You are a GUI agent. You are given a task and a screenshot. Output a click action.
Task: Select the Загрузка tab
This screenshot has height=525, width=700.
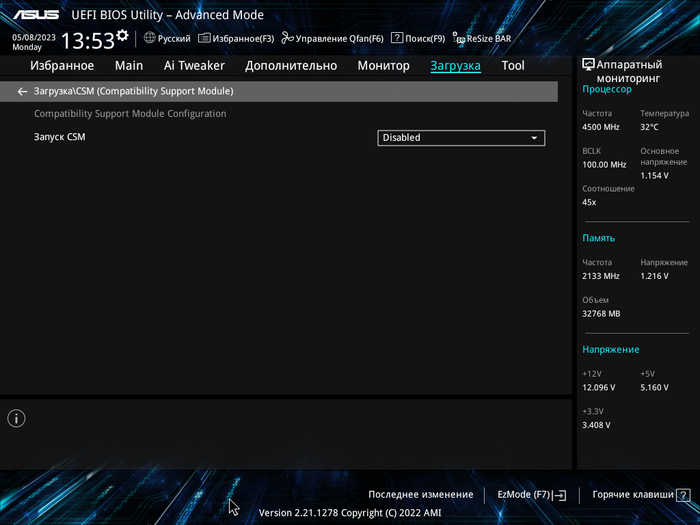click(455, 66)
